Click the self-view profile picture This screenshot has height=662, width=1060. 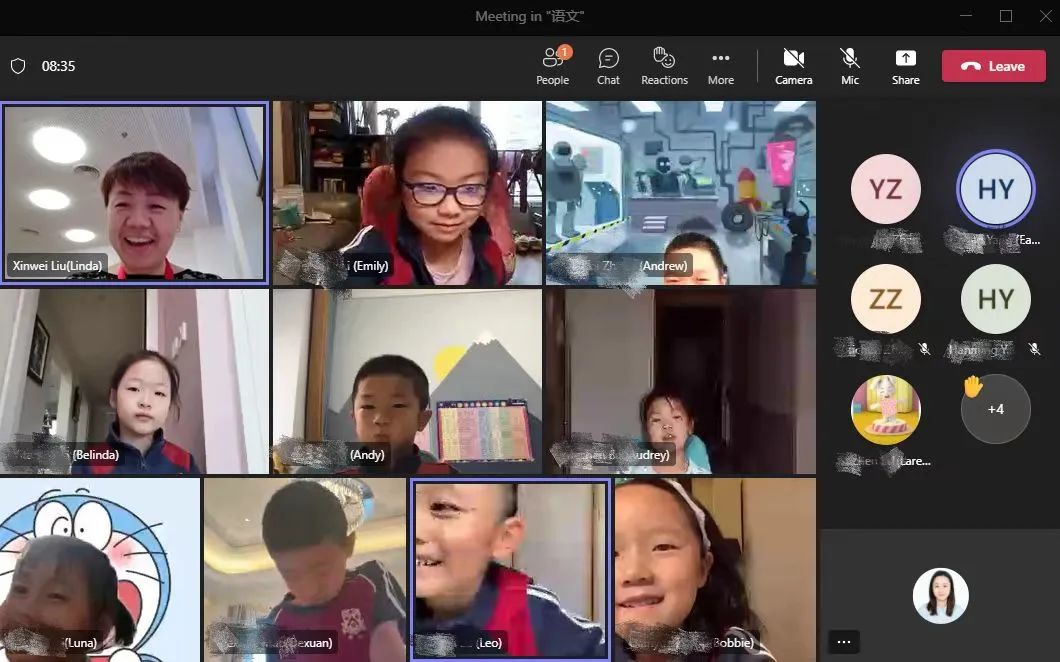tap(940, 596)
